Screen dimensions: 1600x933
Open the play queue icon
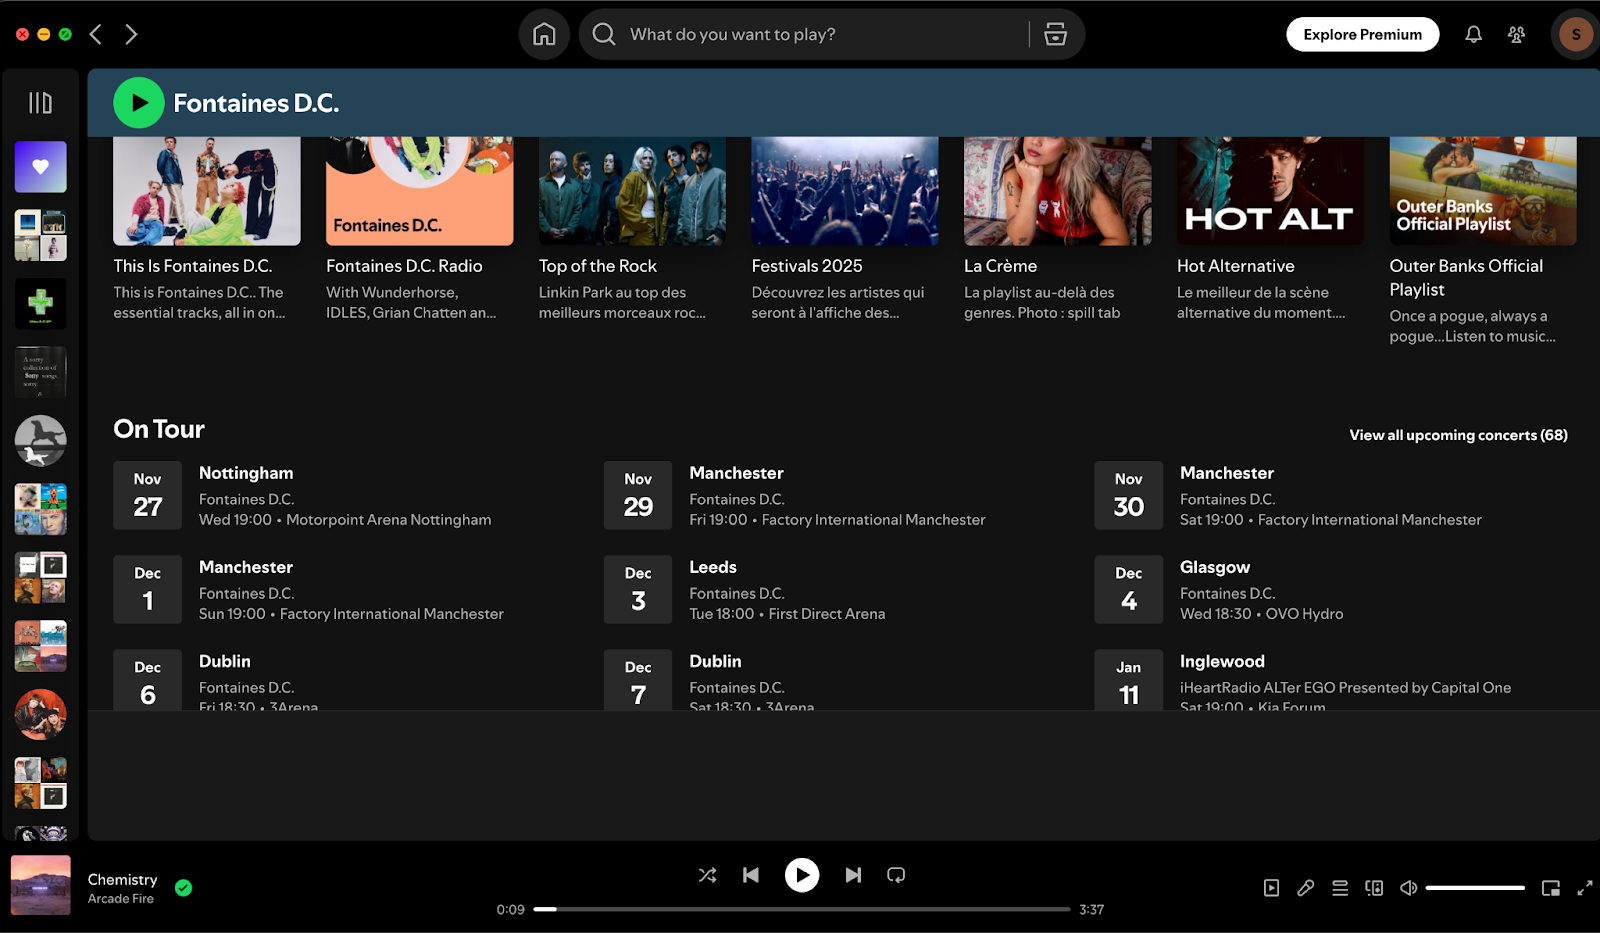pos(1340,888)
